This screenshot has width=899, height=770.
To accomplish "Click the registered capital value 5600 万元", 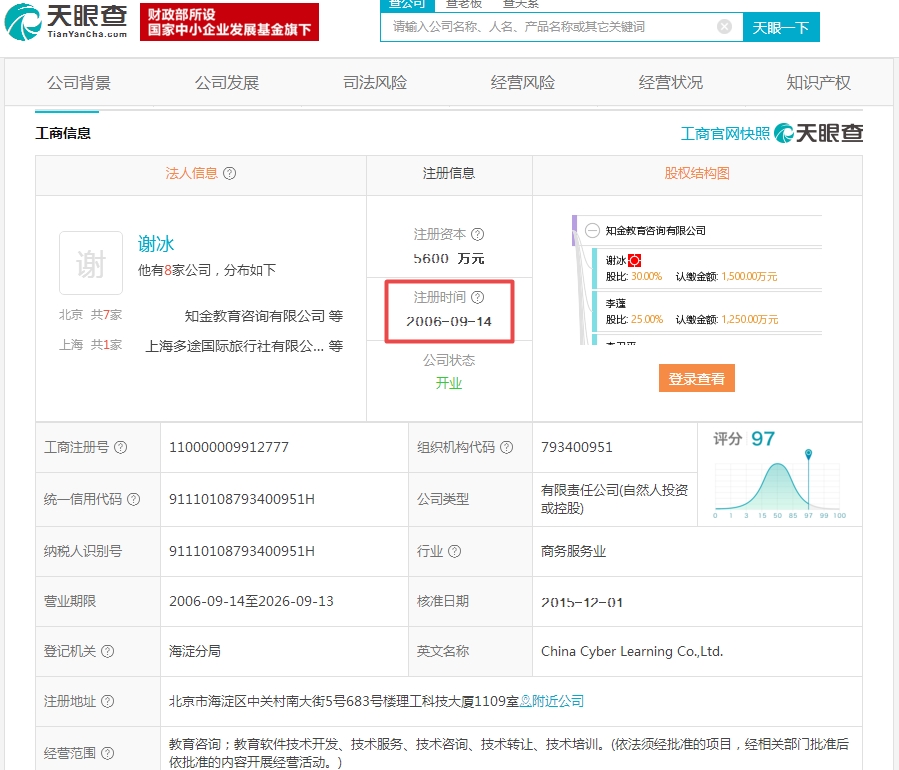I will (x=449, y=259).
